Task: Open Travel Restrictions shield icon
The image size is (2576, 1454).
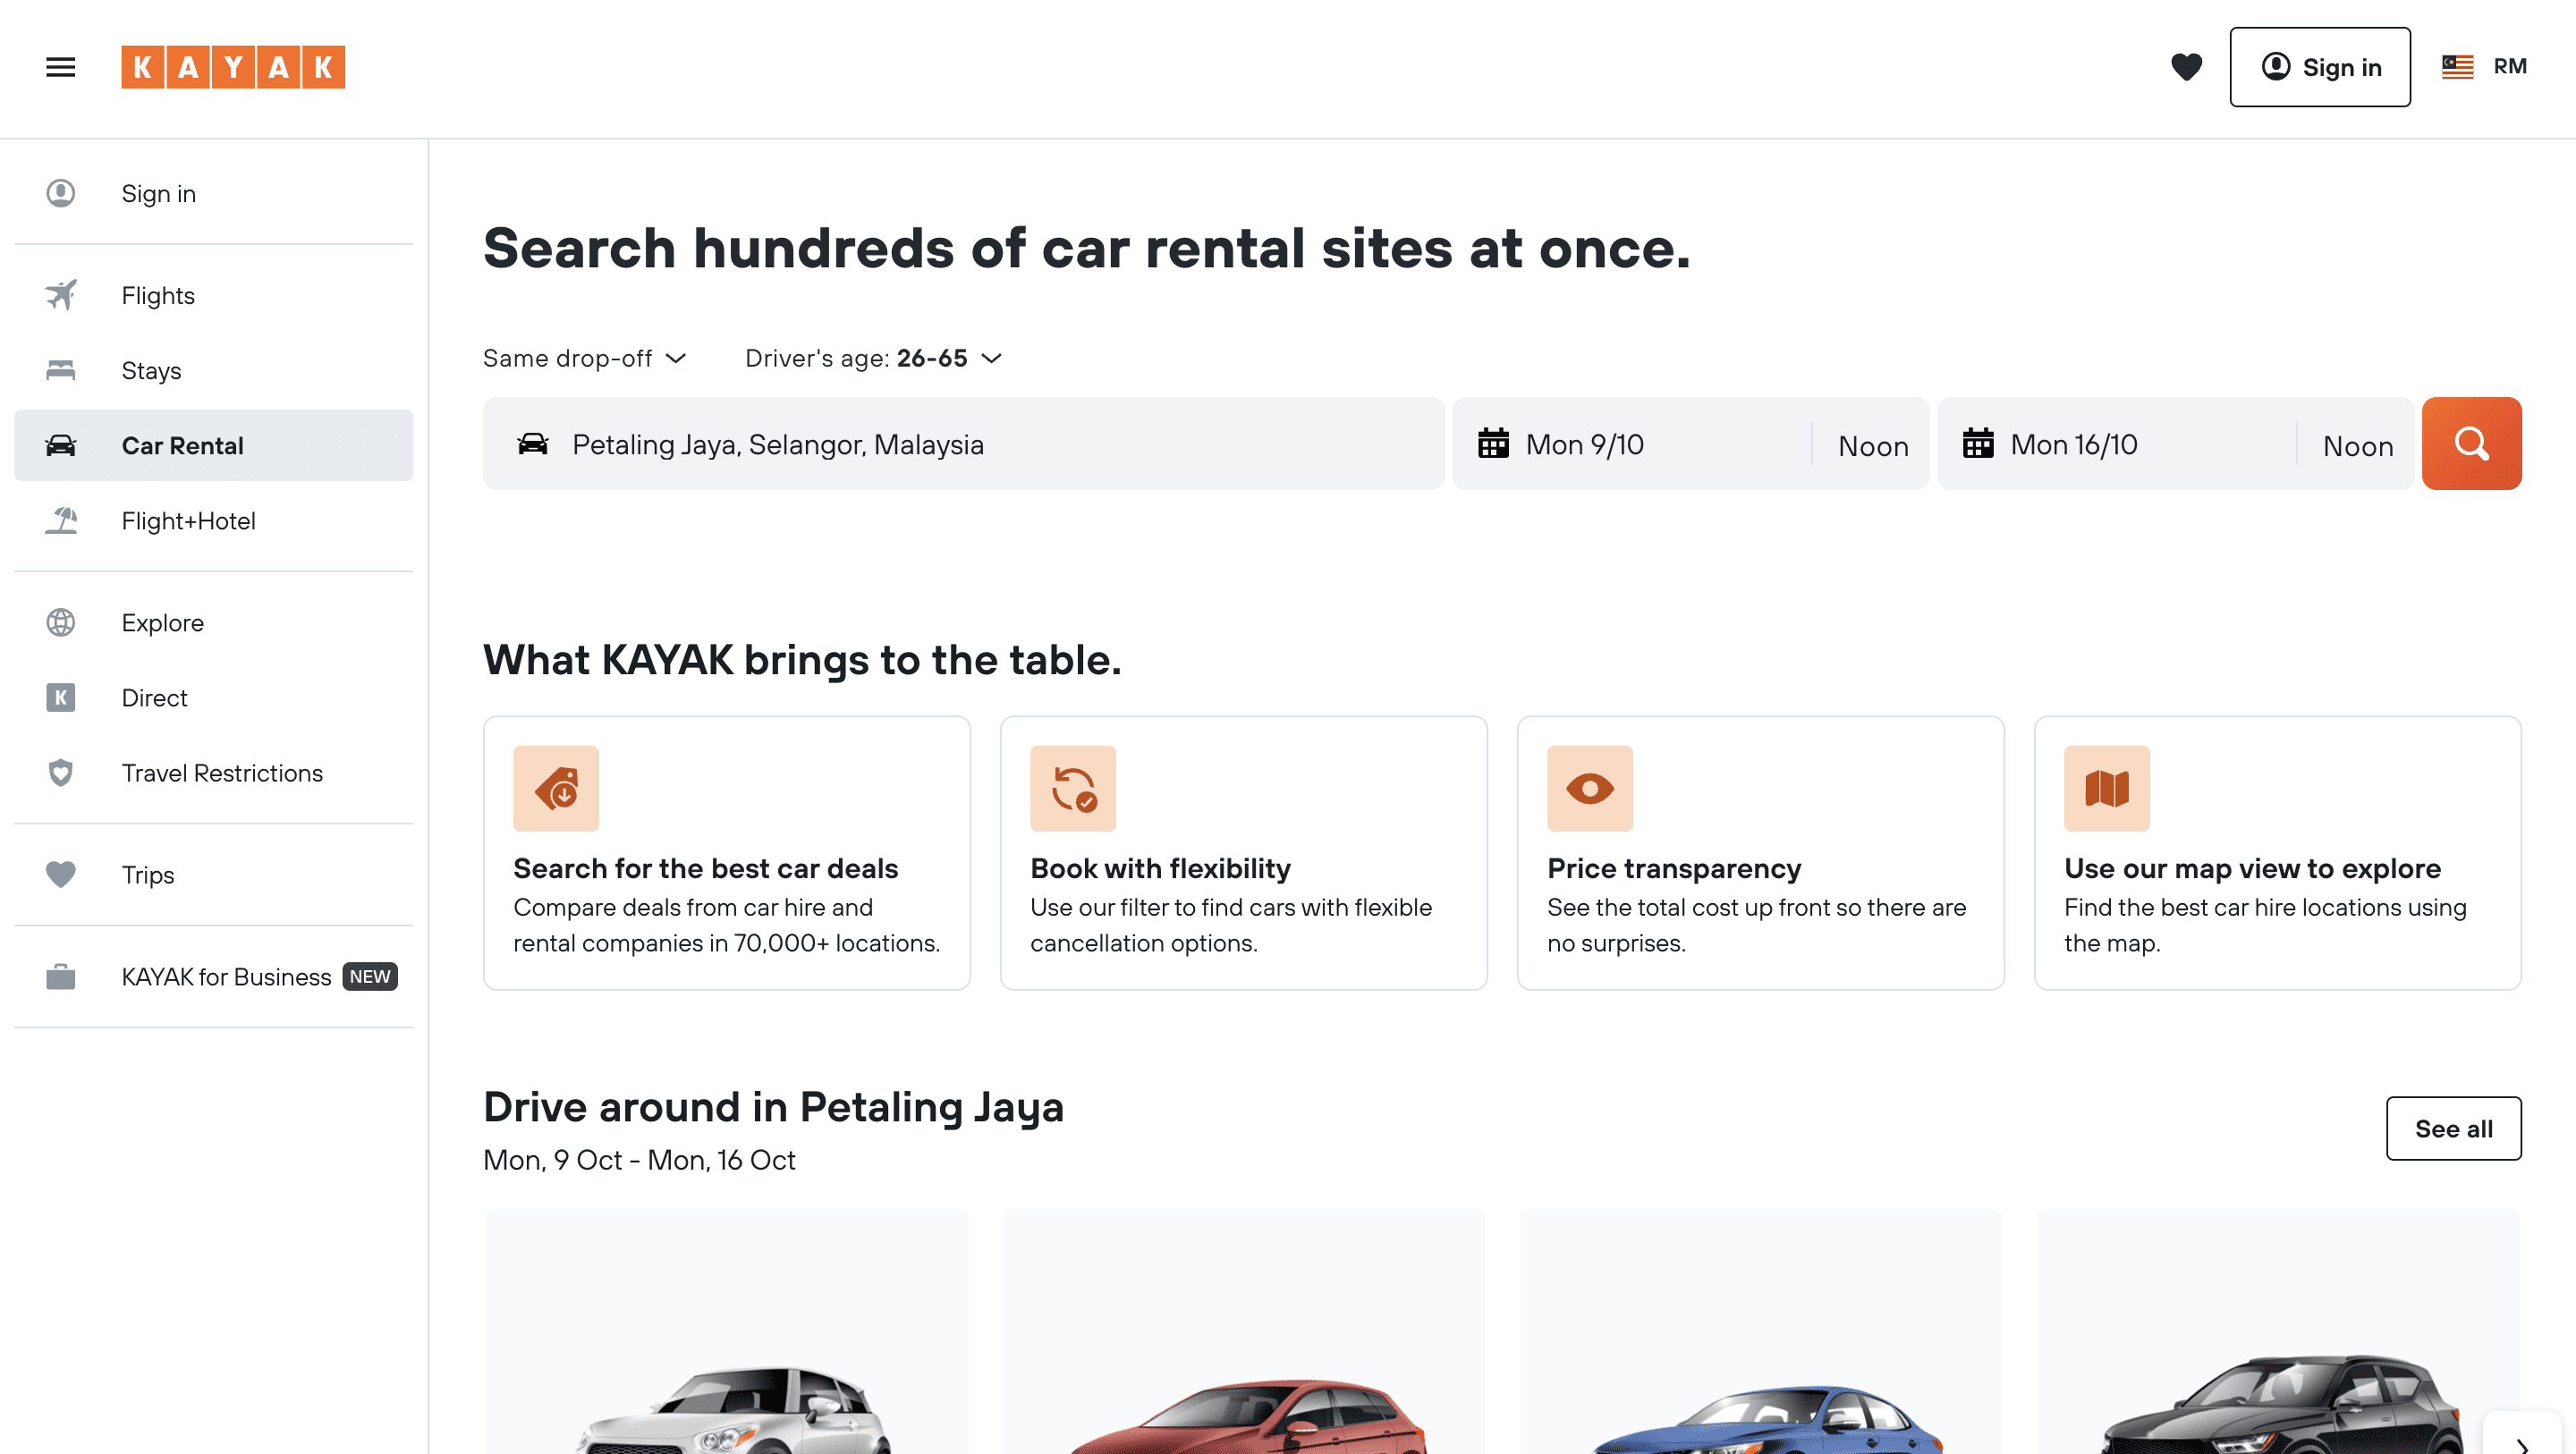Action: 60,772
